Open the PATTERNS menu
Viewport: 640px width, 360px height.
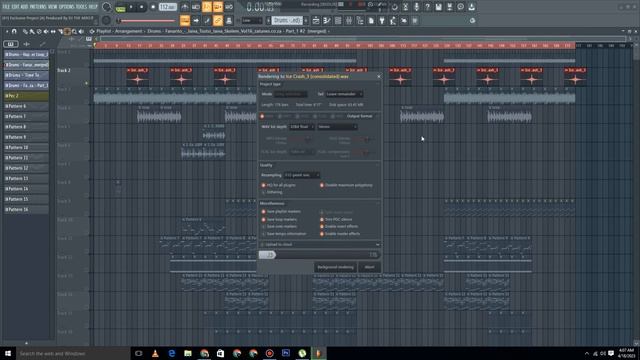click(38, 7)
